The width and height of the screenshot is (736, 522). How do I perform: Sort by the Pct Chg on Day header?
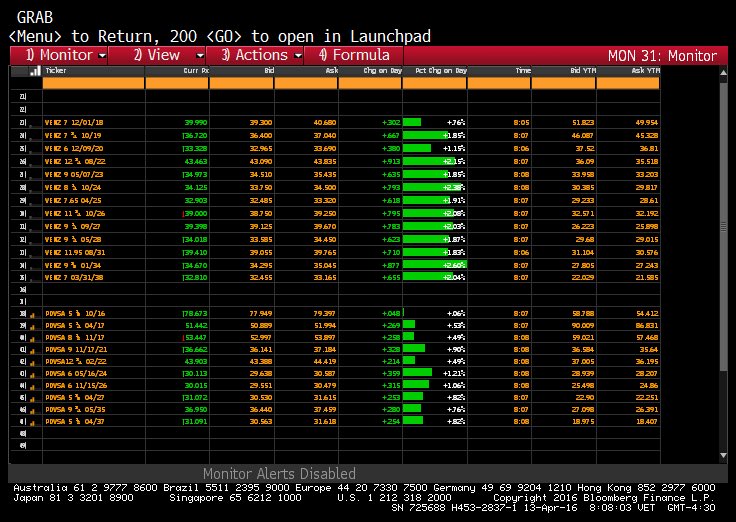click(440, 71)
